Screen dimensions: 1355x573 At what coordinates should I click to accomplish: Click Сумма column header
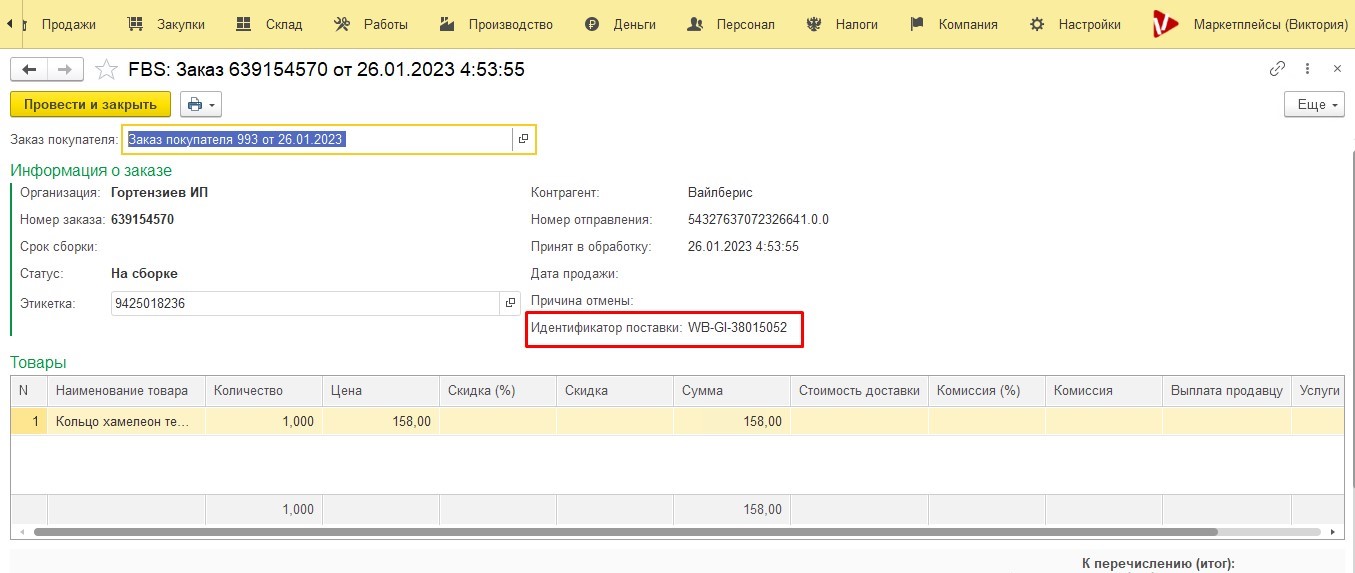(732, 391)
